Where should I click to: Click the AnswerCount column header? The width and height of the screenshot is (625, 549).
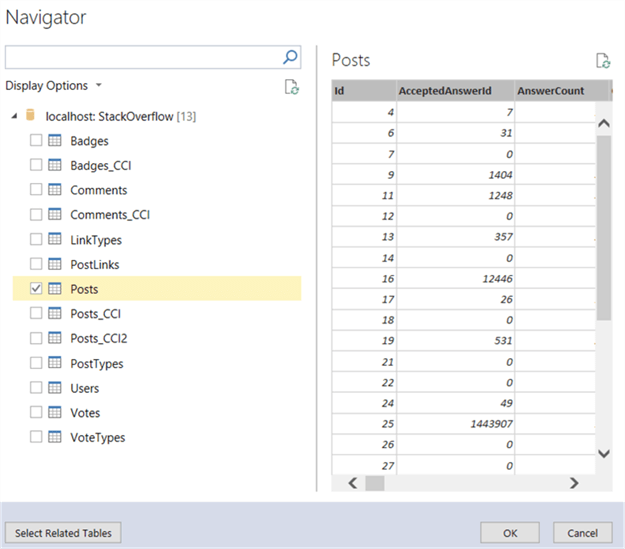[x=561, y=91]
